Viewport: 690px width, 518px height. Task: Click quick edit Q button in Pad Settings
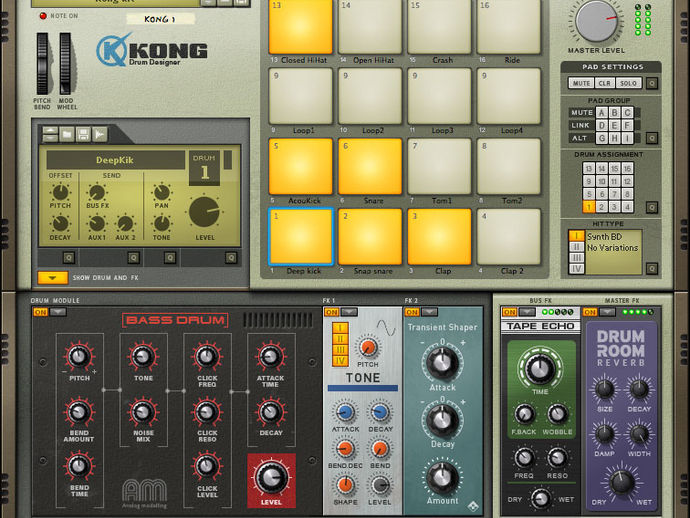point(652,83)
